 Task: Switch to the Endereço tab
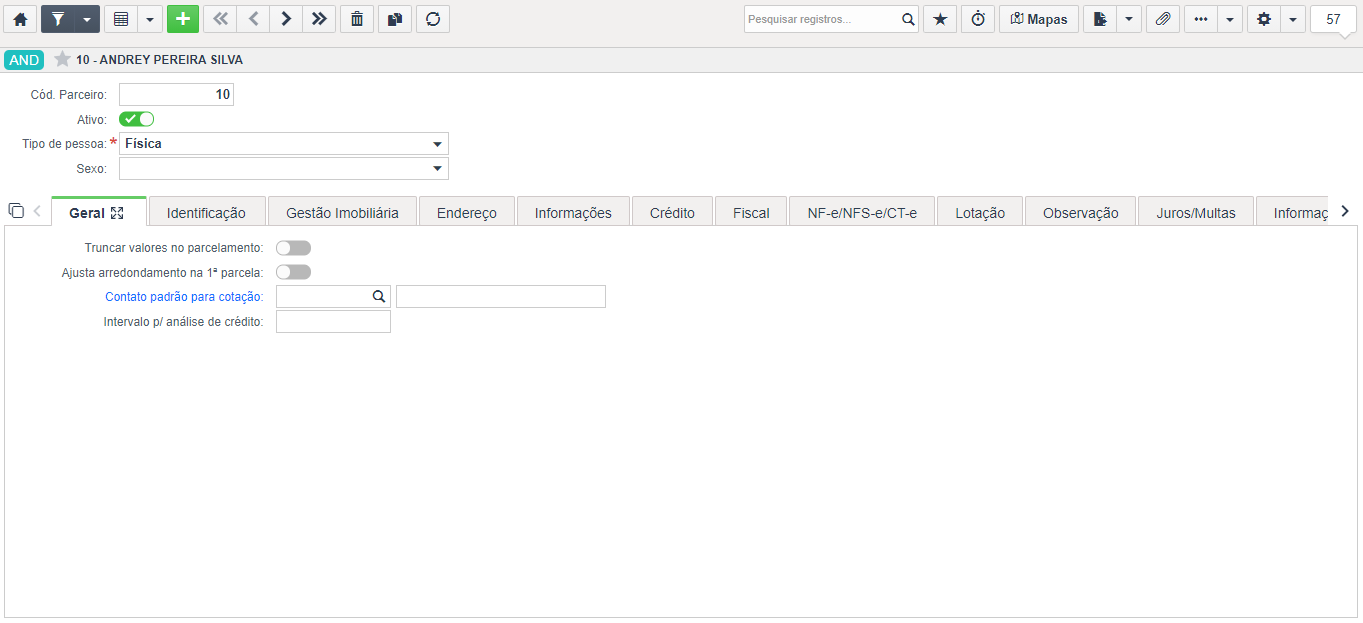pyautogui.click(x=467, y=213)
